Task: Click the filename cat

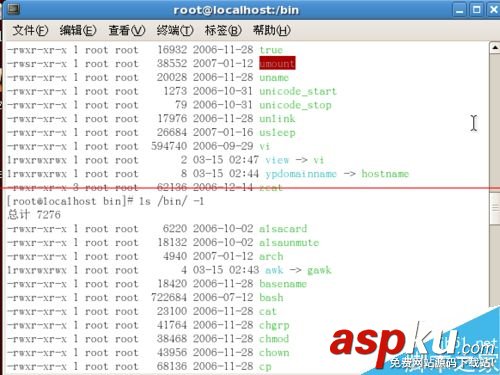Action: tap(268, 311)
